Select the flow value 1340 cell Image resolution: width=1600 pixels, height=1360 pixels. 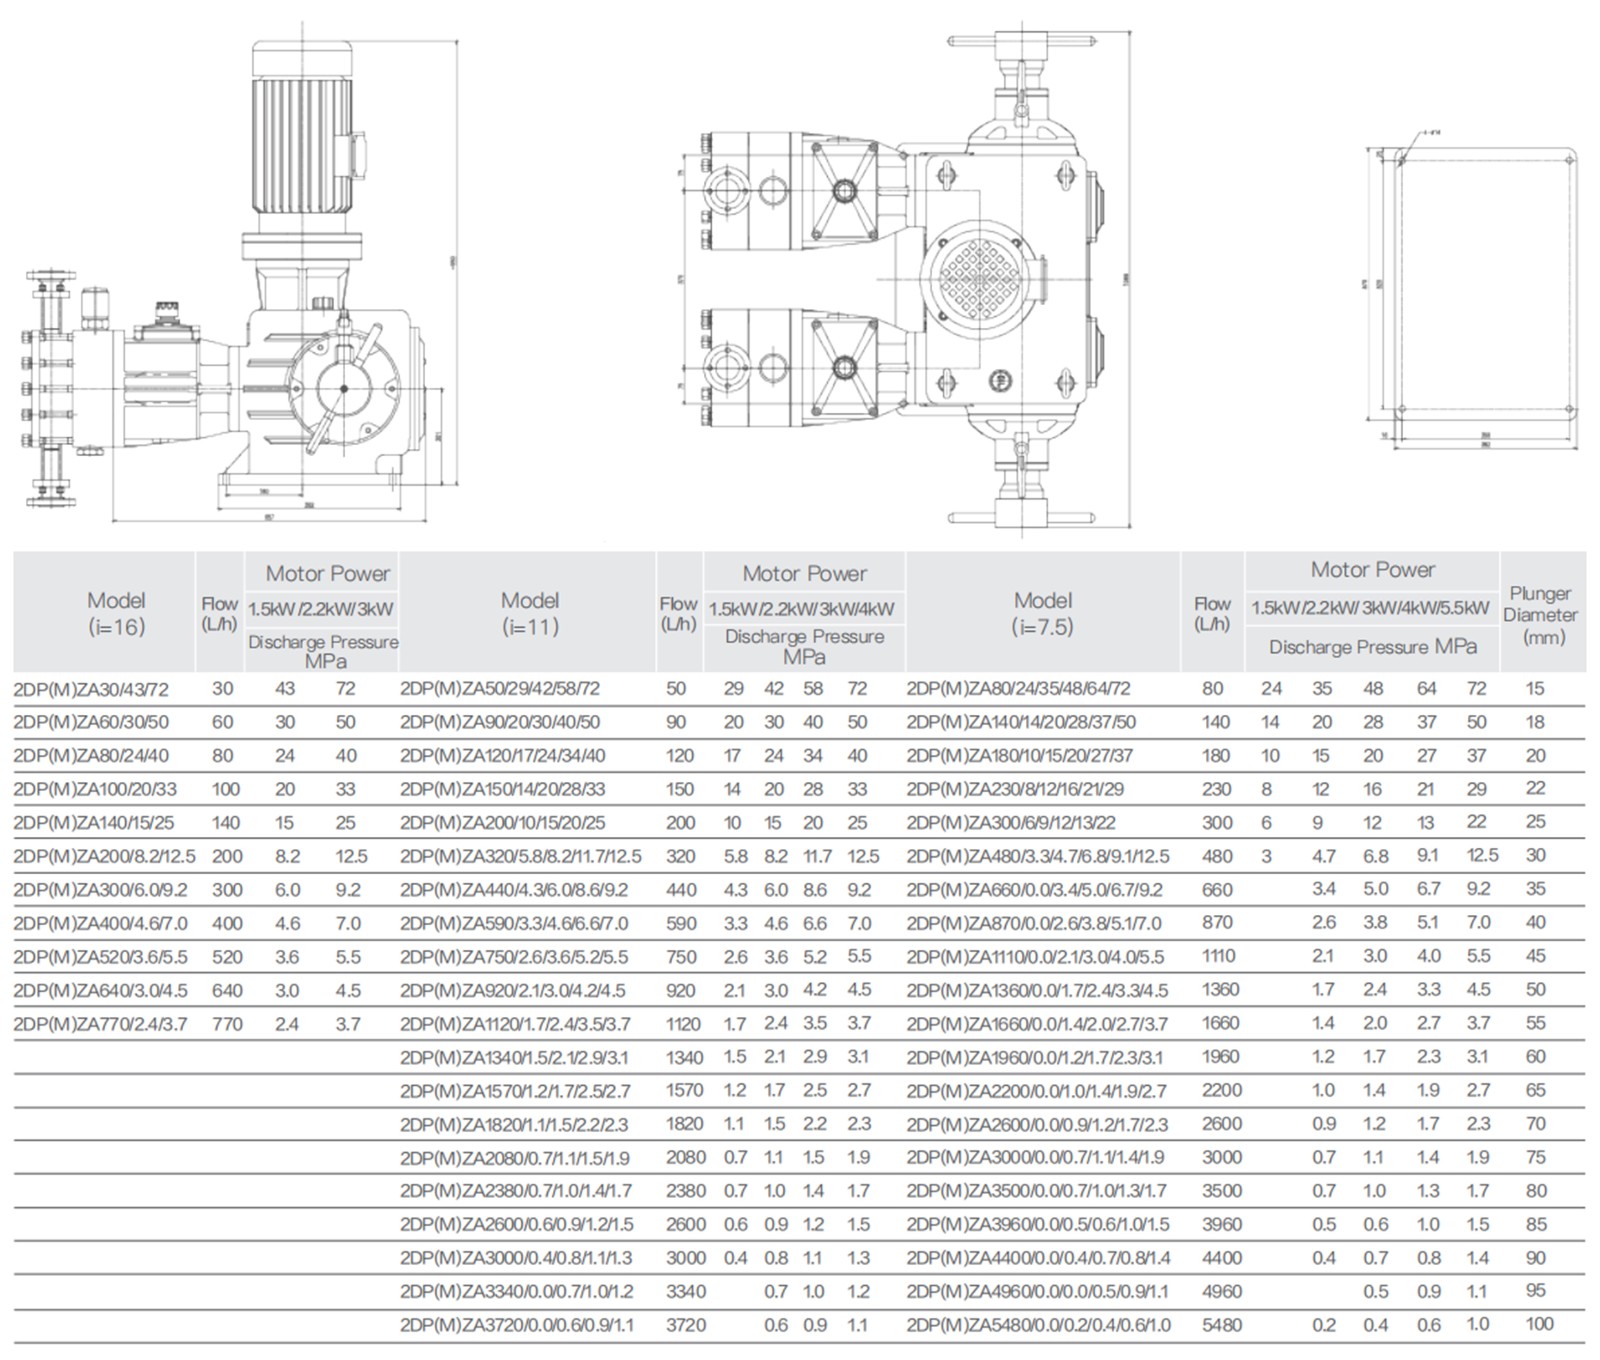point(684,1058)
